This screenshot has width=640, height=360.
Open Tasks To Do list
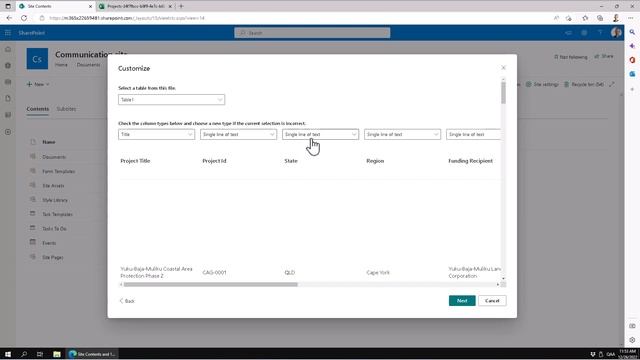coord(54,229)
